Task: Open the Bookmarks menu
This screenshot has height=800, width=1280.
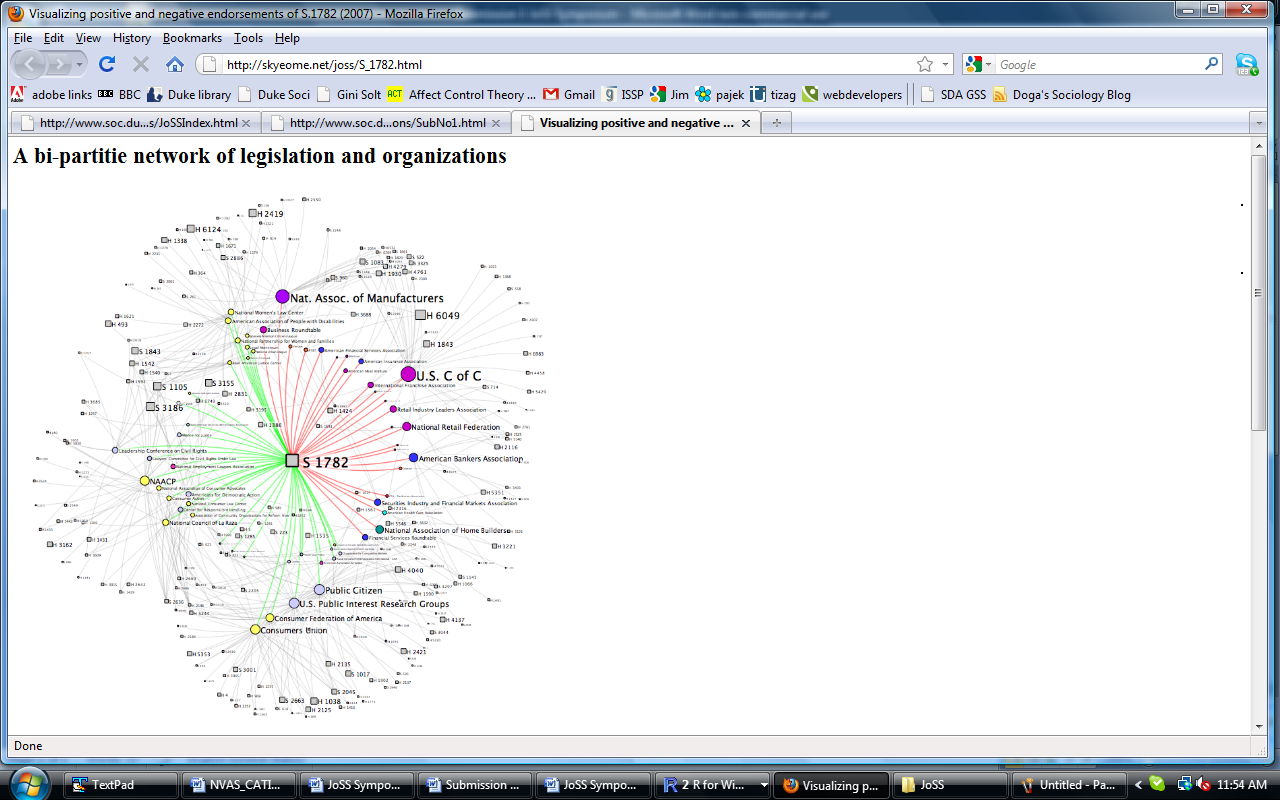Action: [x=193, y=38]
